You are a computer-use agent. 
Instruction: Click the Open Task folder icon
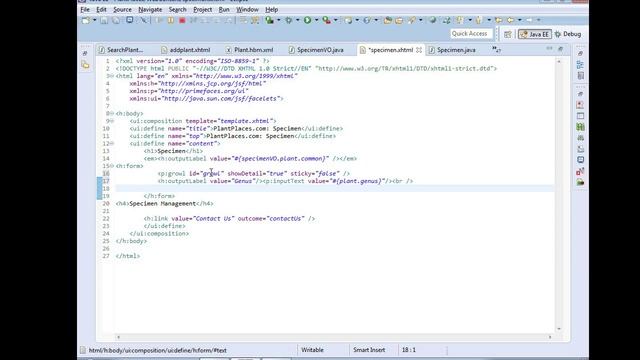click(399, 20)
